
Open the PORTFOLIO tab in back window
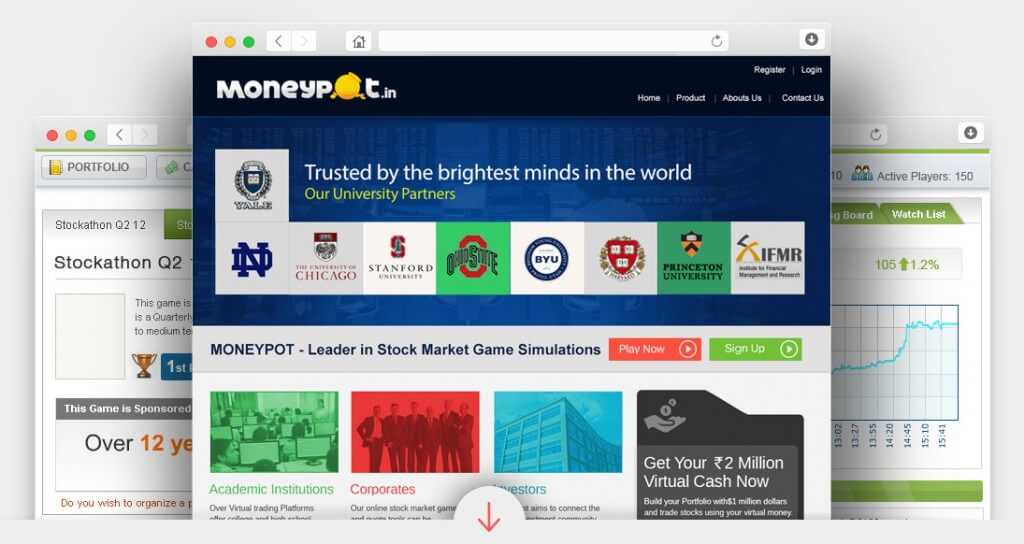click(93, 167)
